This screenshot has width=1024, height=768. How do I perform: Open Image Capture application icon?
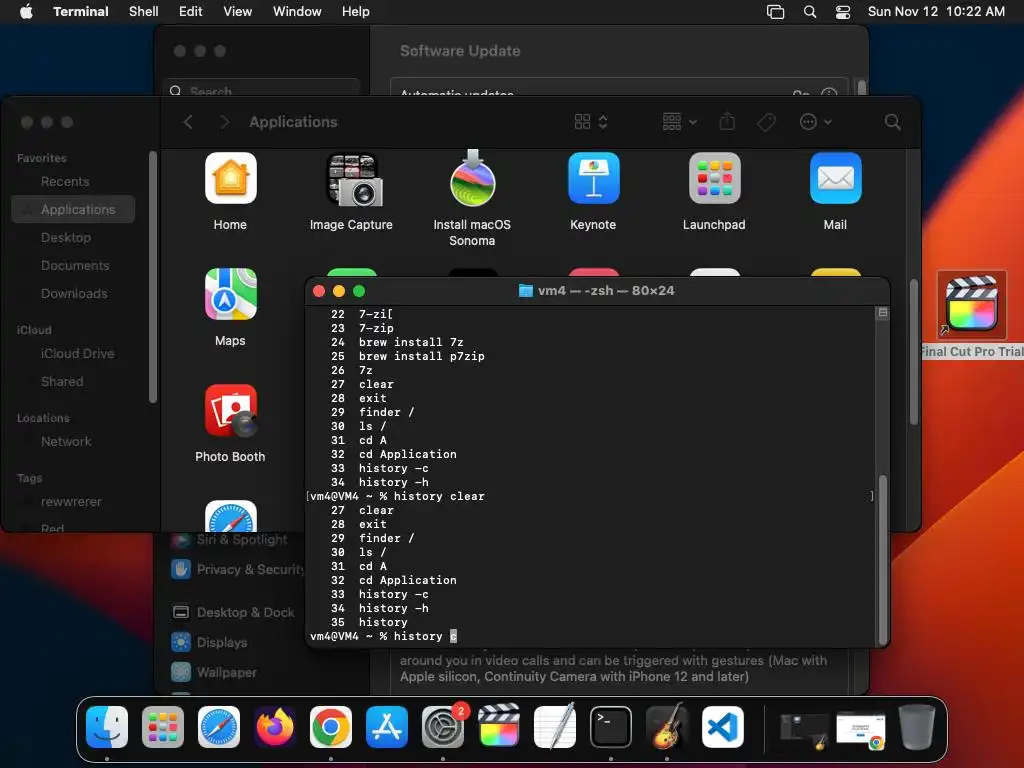(x=354, y=180)
